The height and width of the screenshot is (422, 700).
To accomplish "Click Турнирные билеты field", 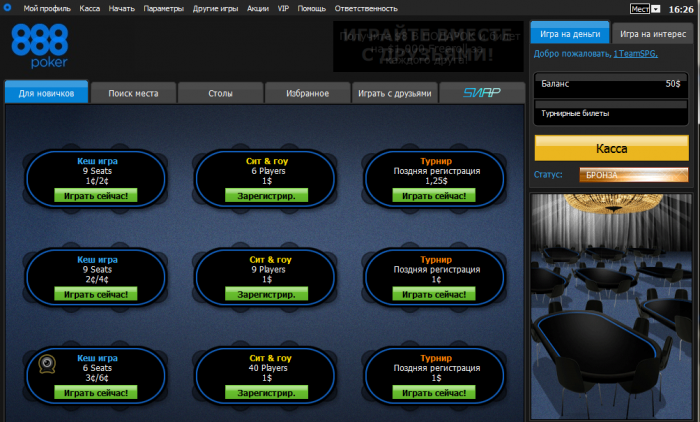I will pos(611,113).
